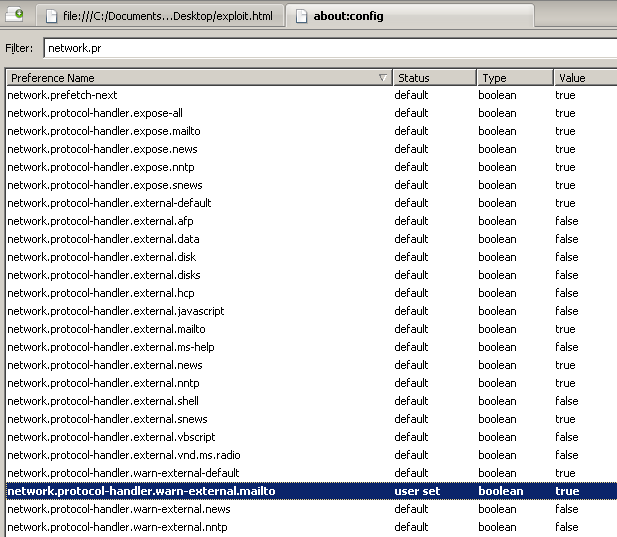
Task: Click the about:config tab page icon
Action: tap(301, 16)
